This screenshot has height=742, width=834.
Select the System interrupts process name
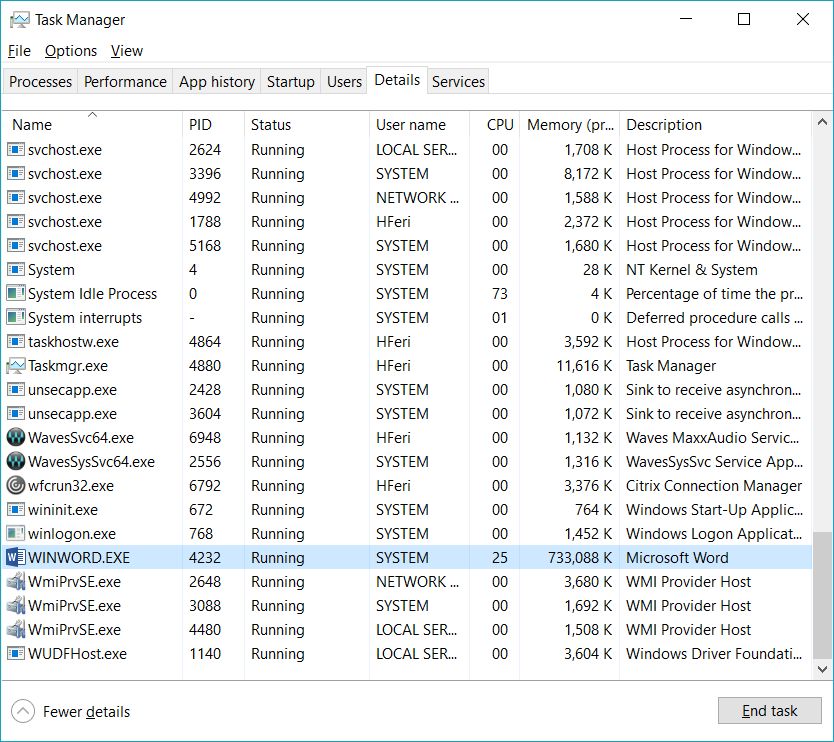point(85,318)
